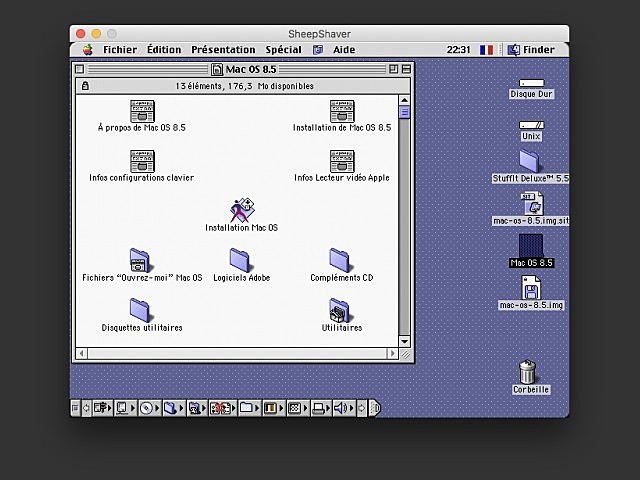Open the speaker sound volume strip module
Image resolution: width=640 pixels, height=480 pixels.
(344, 408)
